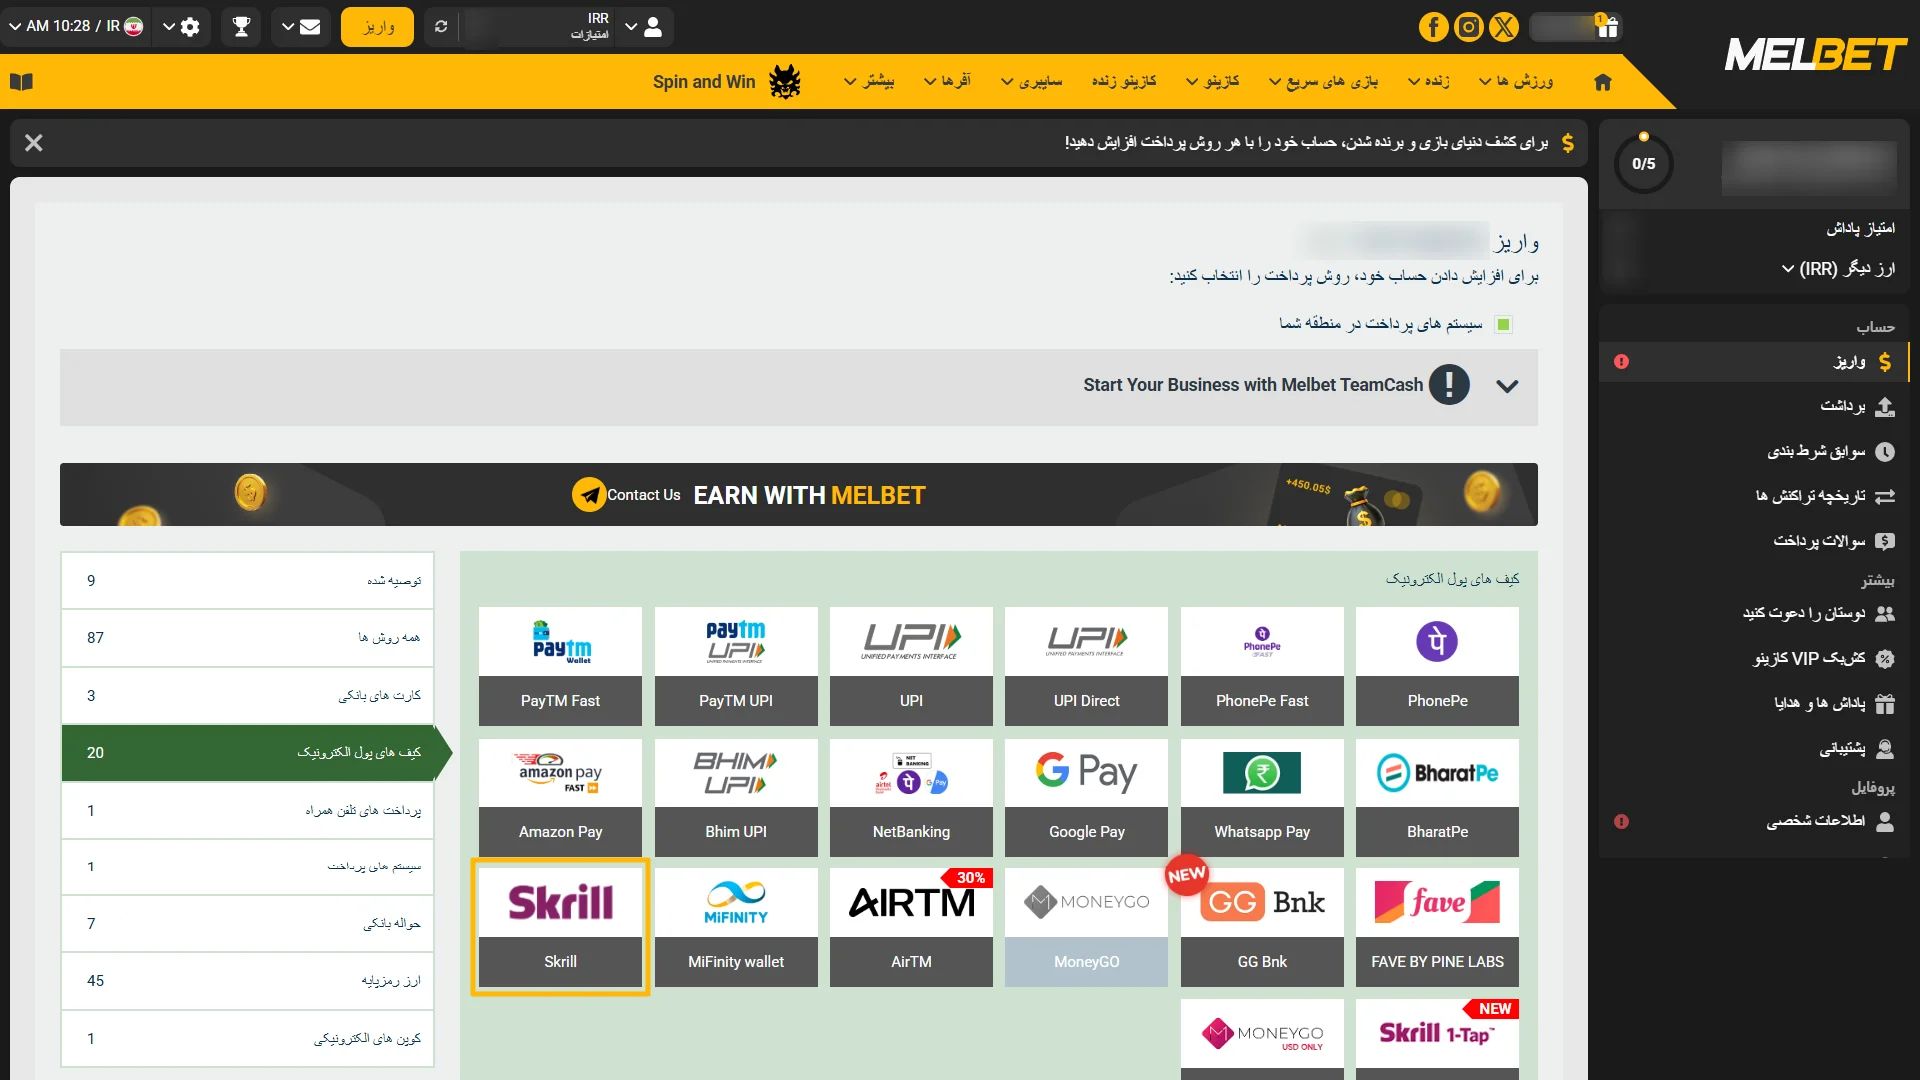Open the language and time dropdown
Screen dimensions: 1920x1080
coord(76,26)
